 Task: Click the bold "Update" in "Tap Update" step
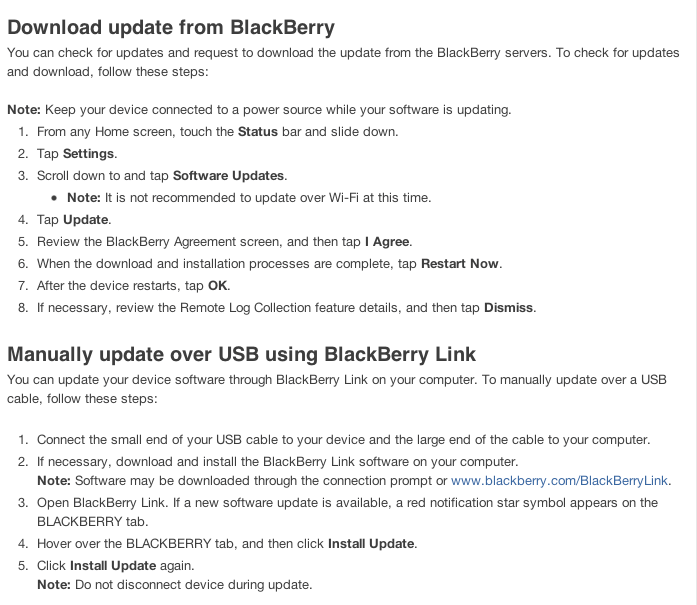click(x=86, y=220)
